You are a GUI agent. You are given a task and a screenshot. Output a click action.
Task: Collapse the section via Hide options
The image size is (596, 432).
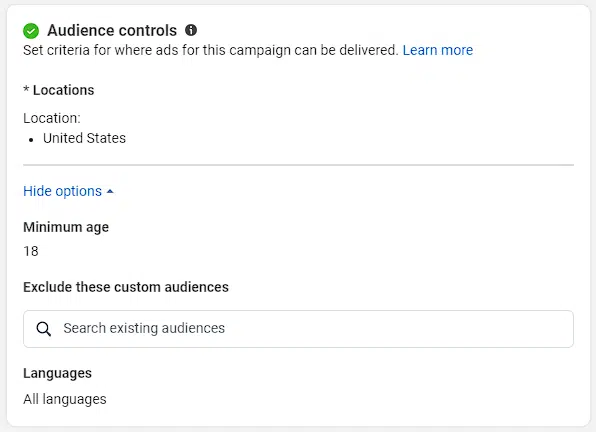pos(68,191)
